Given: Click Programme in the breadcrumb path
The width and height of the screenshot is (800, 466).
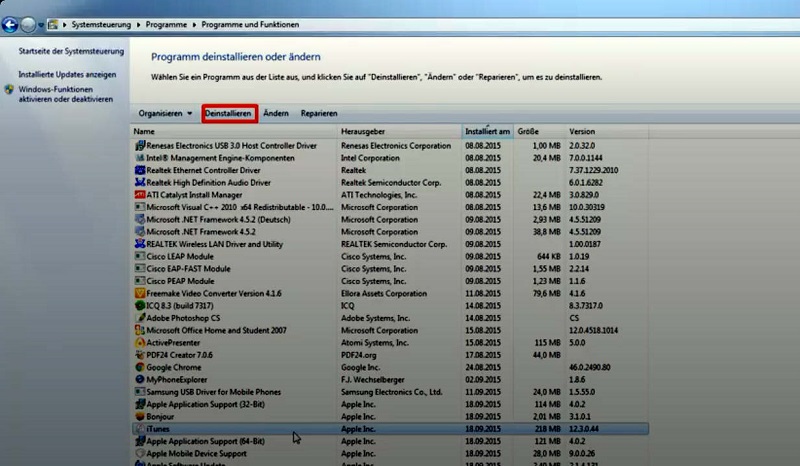Looking at the screenshot, I should (166, 24).
